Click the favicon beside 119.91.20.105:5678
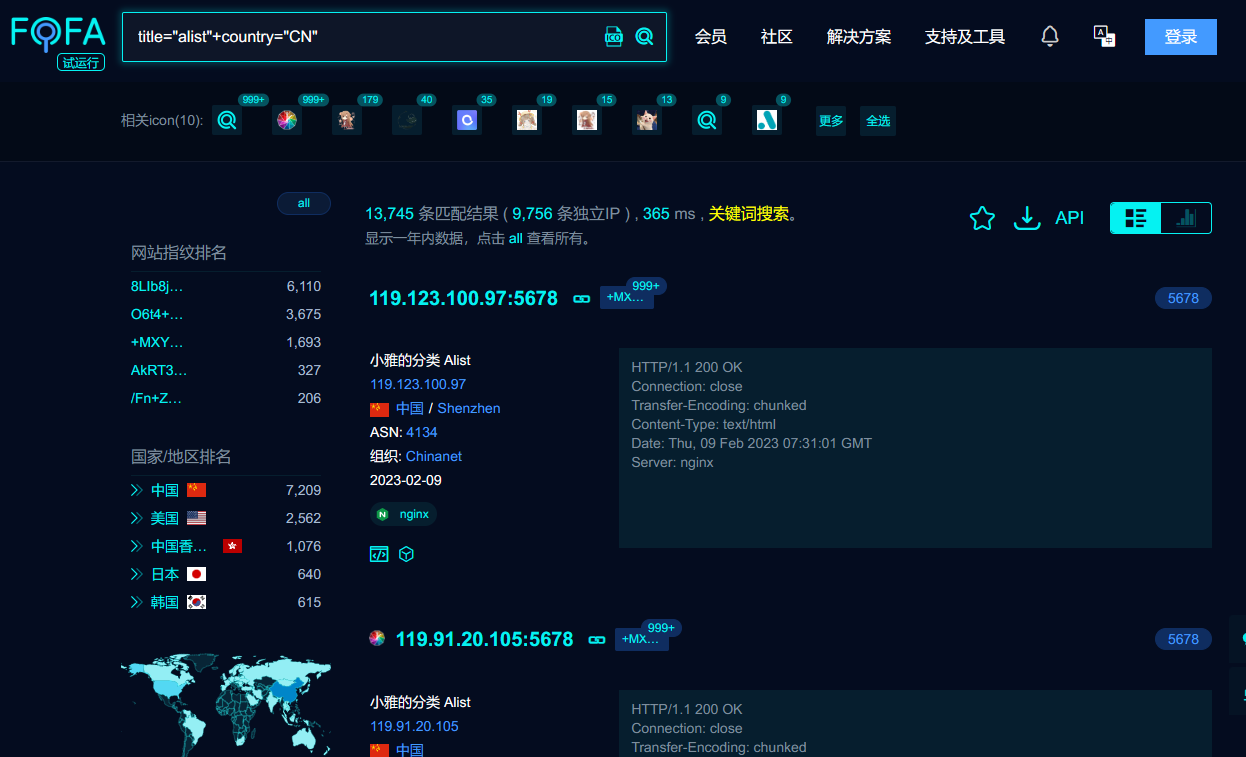The width and height of the screenshot is (1246, 757). 377,638
